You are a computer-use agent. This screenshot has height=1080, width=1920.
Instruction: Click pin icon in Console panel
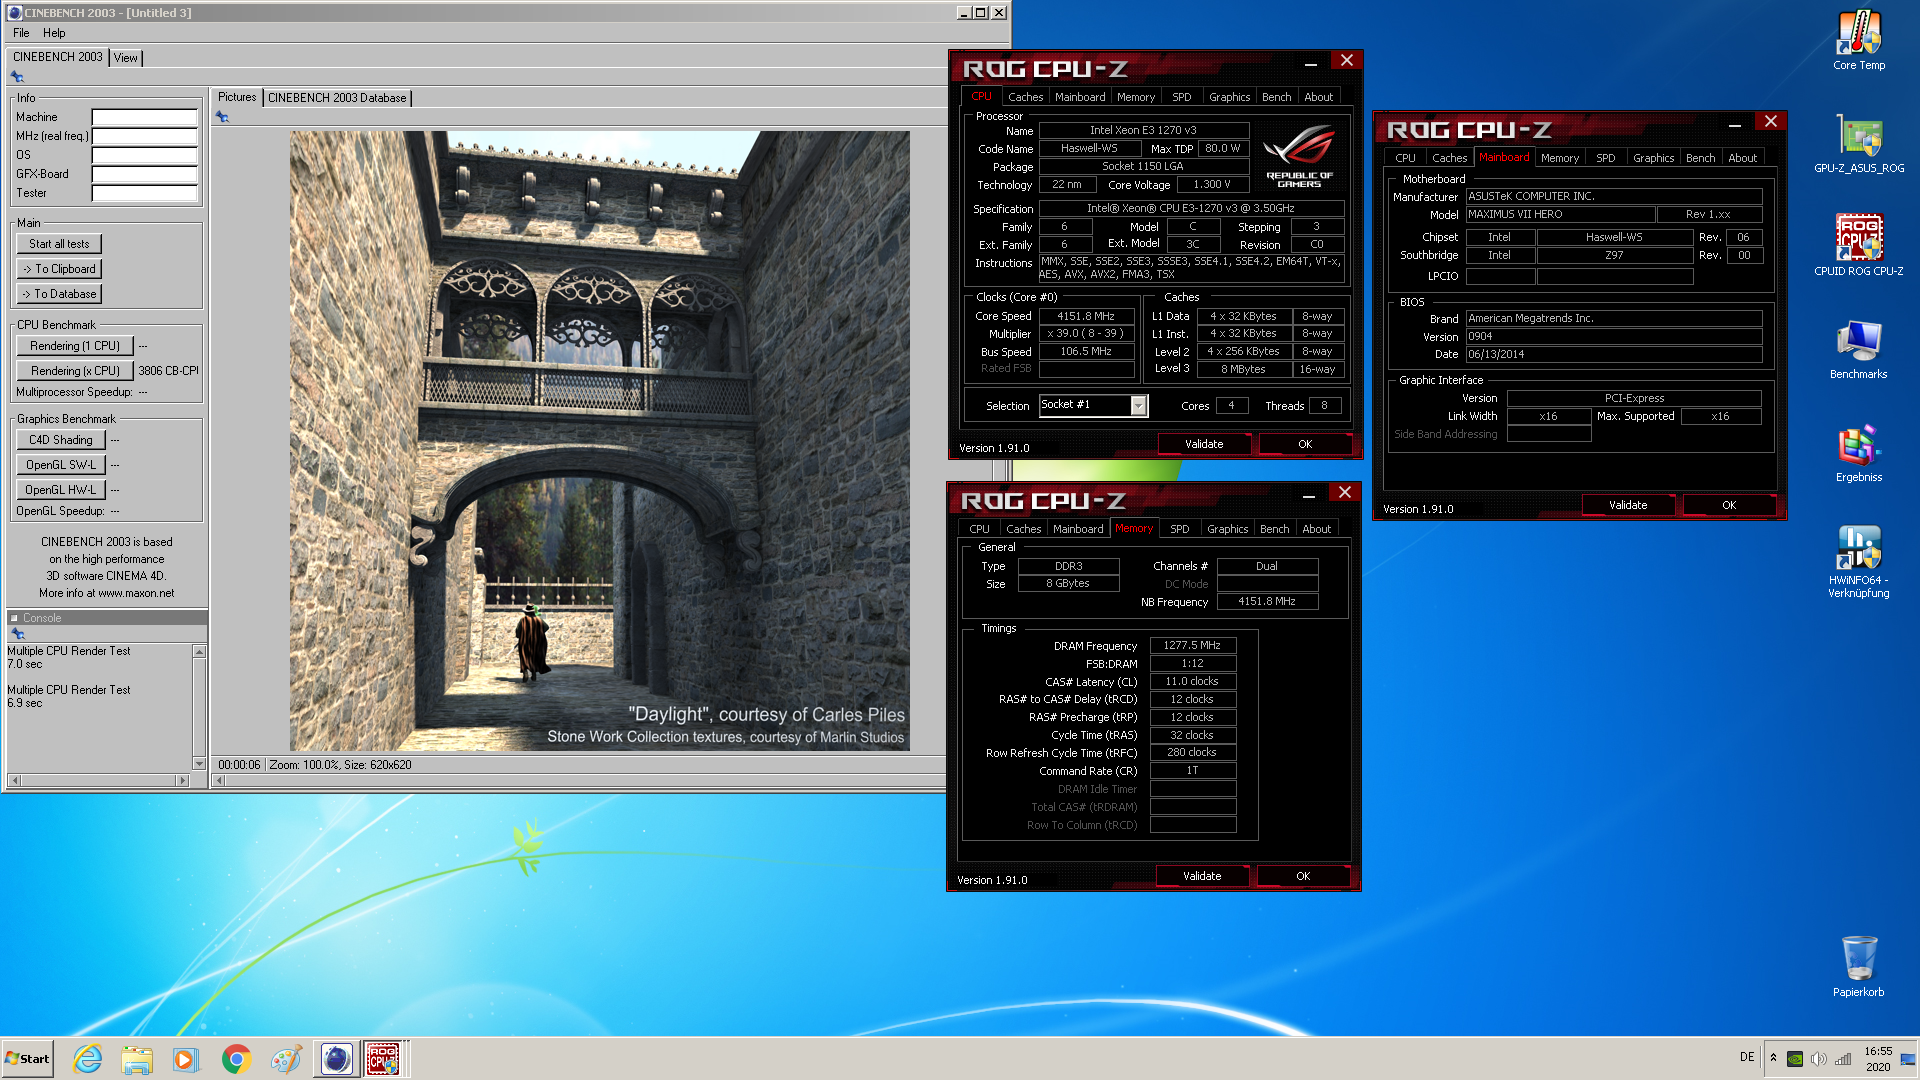pyautogui.click(x=17, y=633)
